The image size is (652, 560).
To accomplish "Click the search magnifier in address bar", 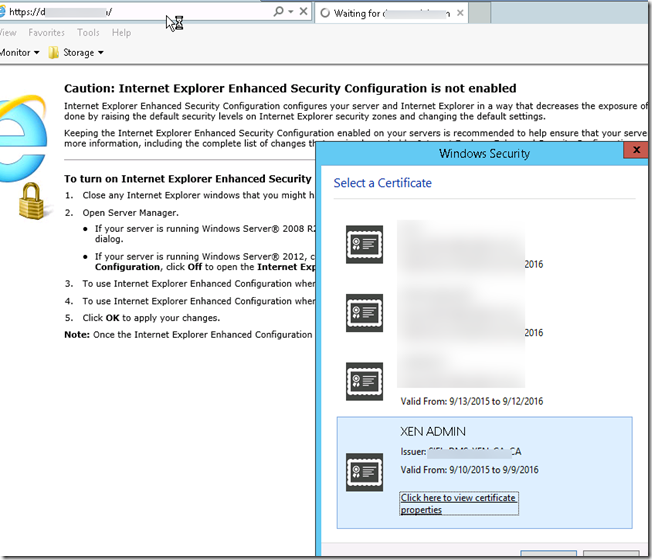I will [278, 11].
